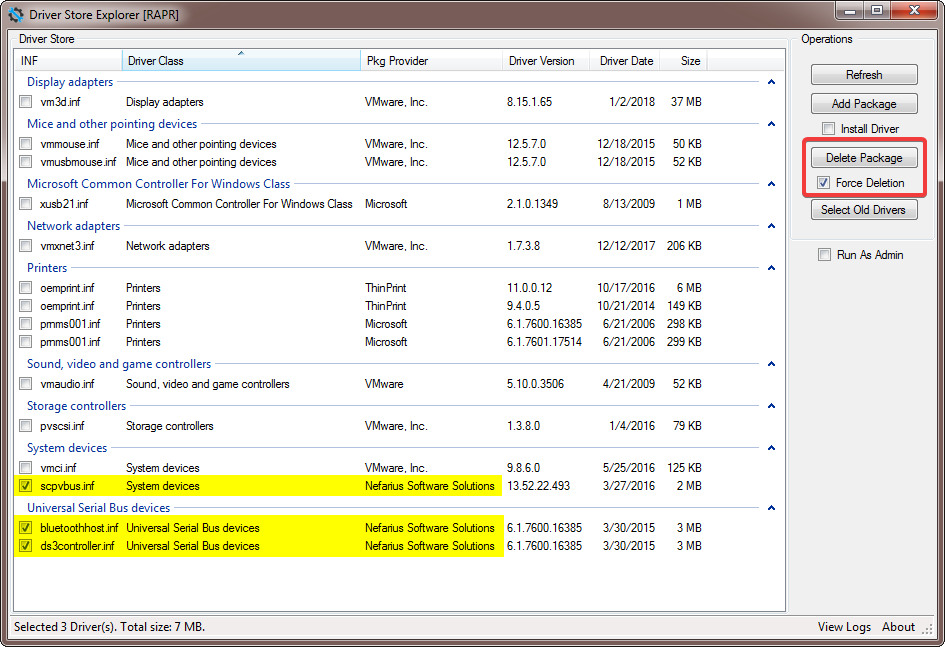Screen dimensions: 945x647
Task: Click driver date 8/13/2009
Action: pyautogui.click(x=629, y=204)
